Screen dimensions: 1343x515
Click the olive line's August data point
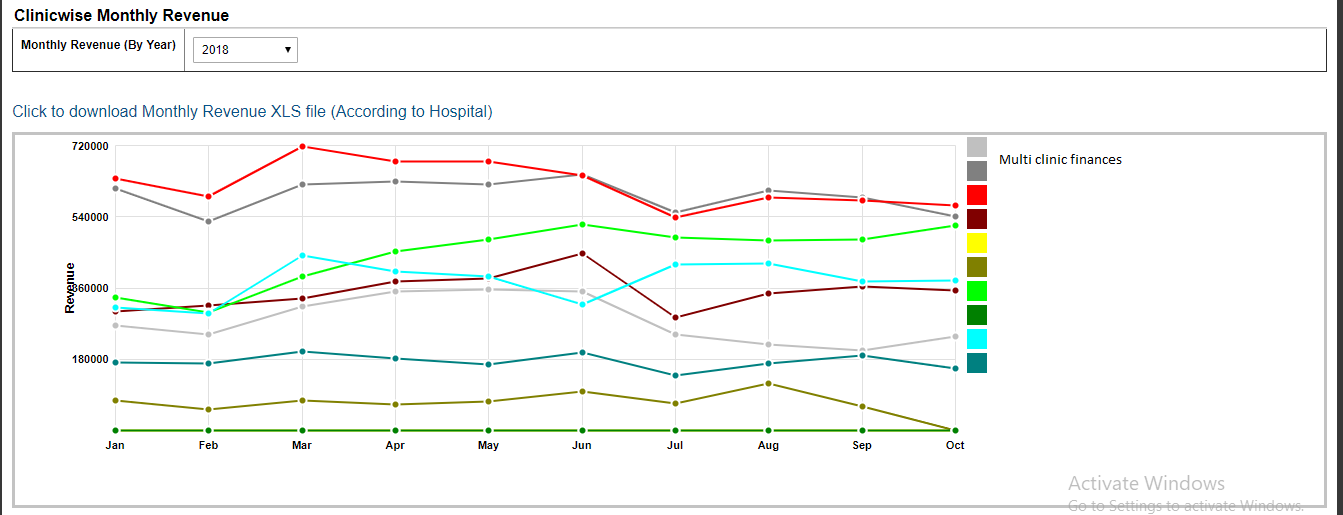click(x=768, y=383)
